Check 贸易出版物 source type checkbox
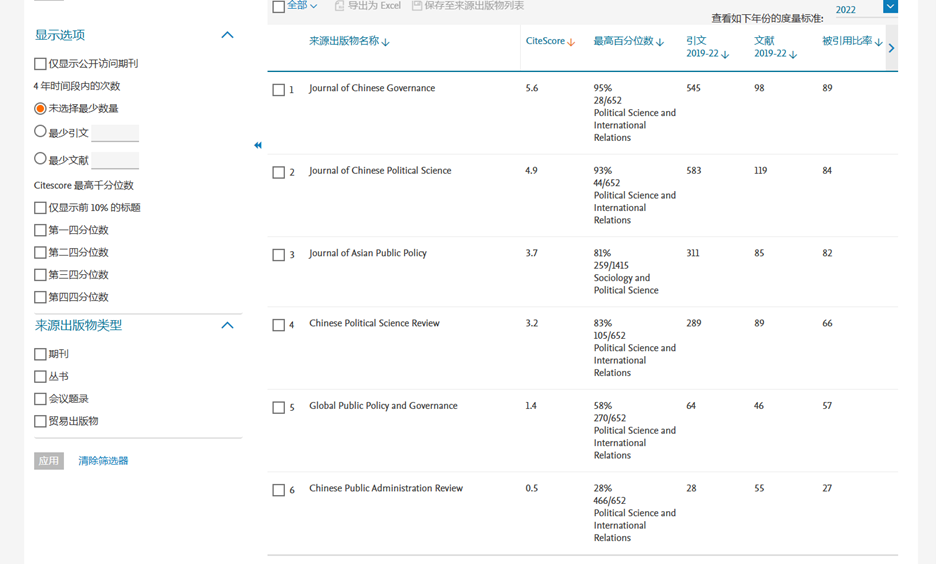 40,421
